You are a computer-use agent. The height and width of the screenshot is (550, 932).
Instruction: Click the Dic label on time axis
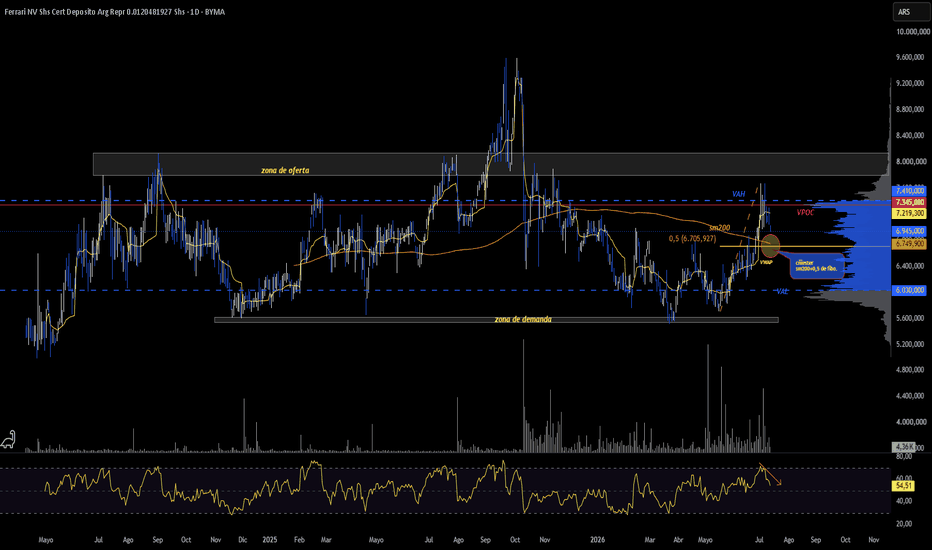tap(243, 540)
